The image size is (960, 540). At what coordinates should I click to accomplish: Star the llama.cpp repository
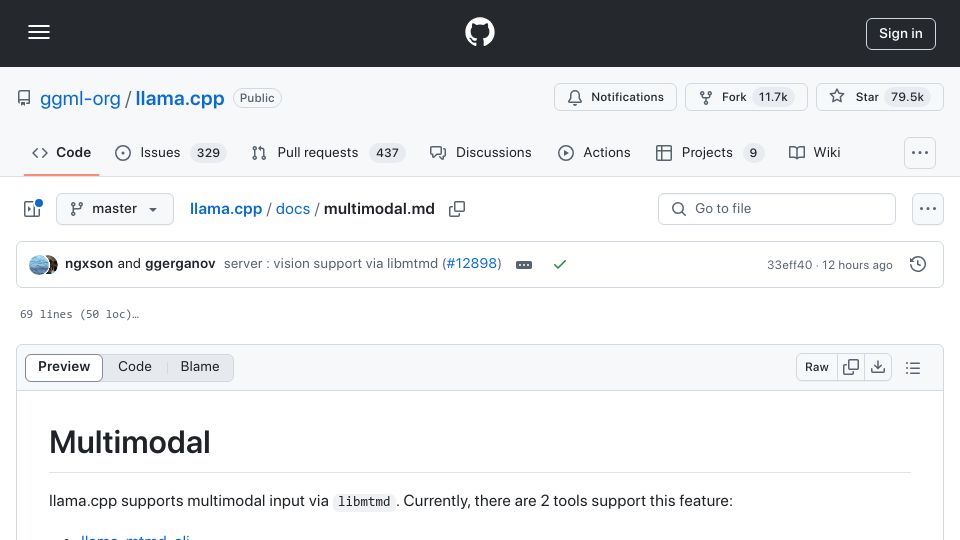(x=879, y=97)
